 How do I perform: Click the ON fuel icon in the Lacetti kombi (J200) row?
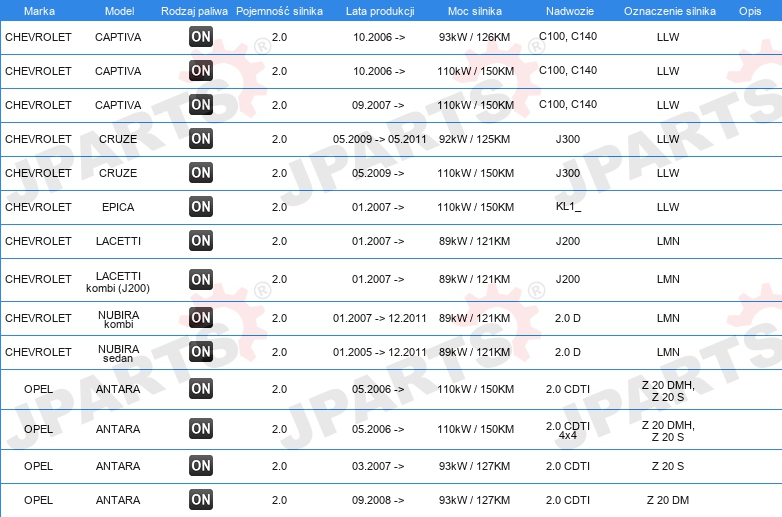[201, 279]
